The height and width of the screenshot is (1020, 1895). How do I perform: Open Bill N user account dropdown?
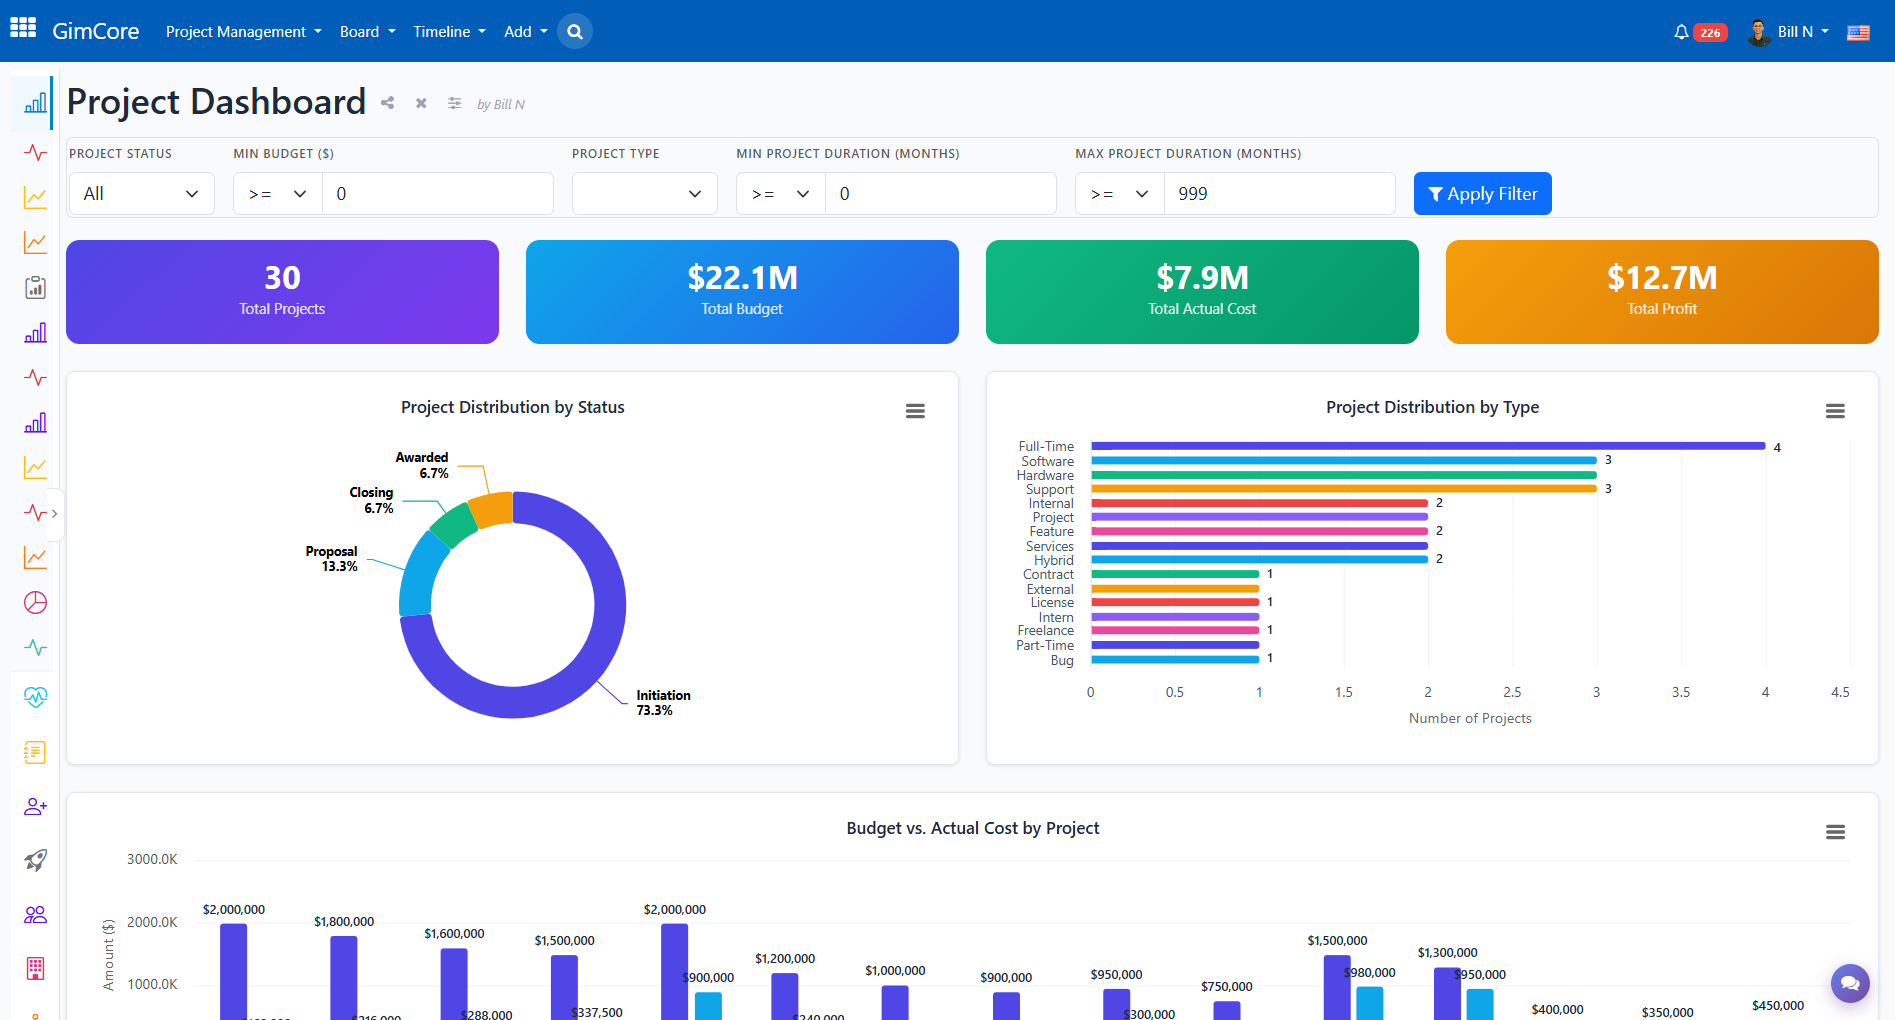pyautogui.click(x=1788, y=32)
